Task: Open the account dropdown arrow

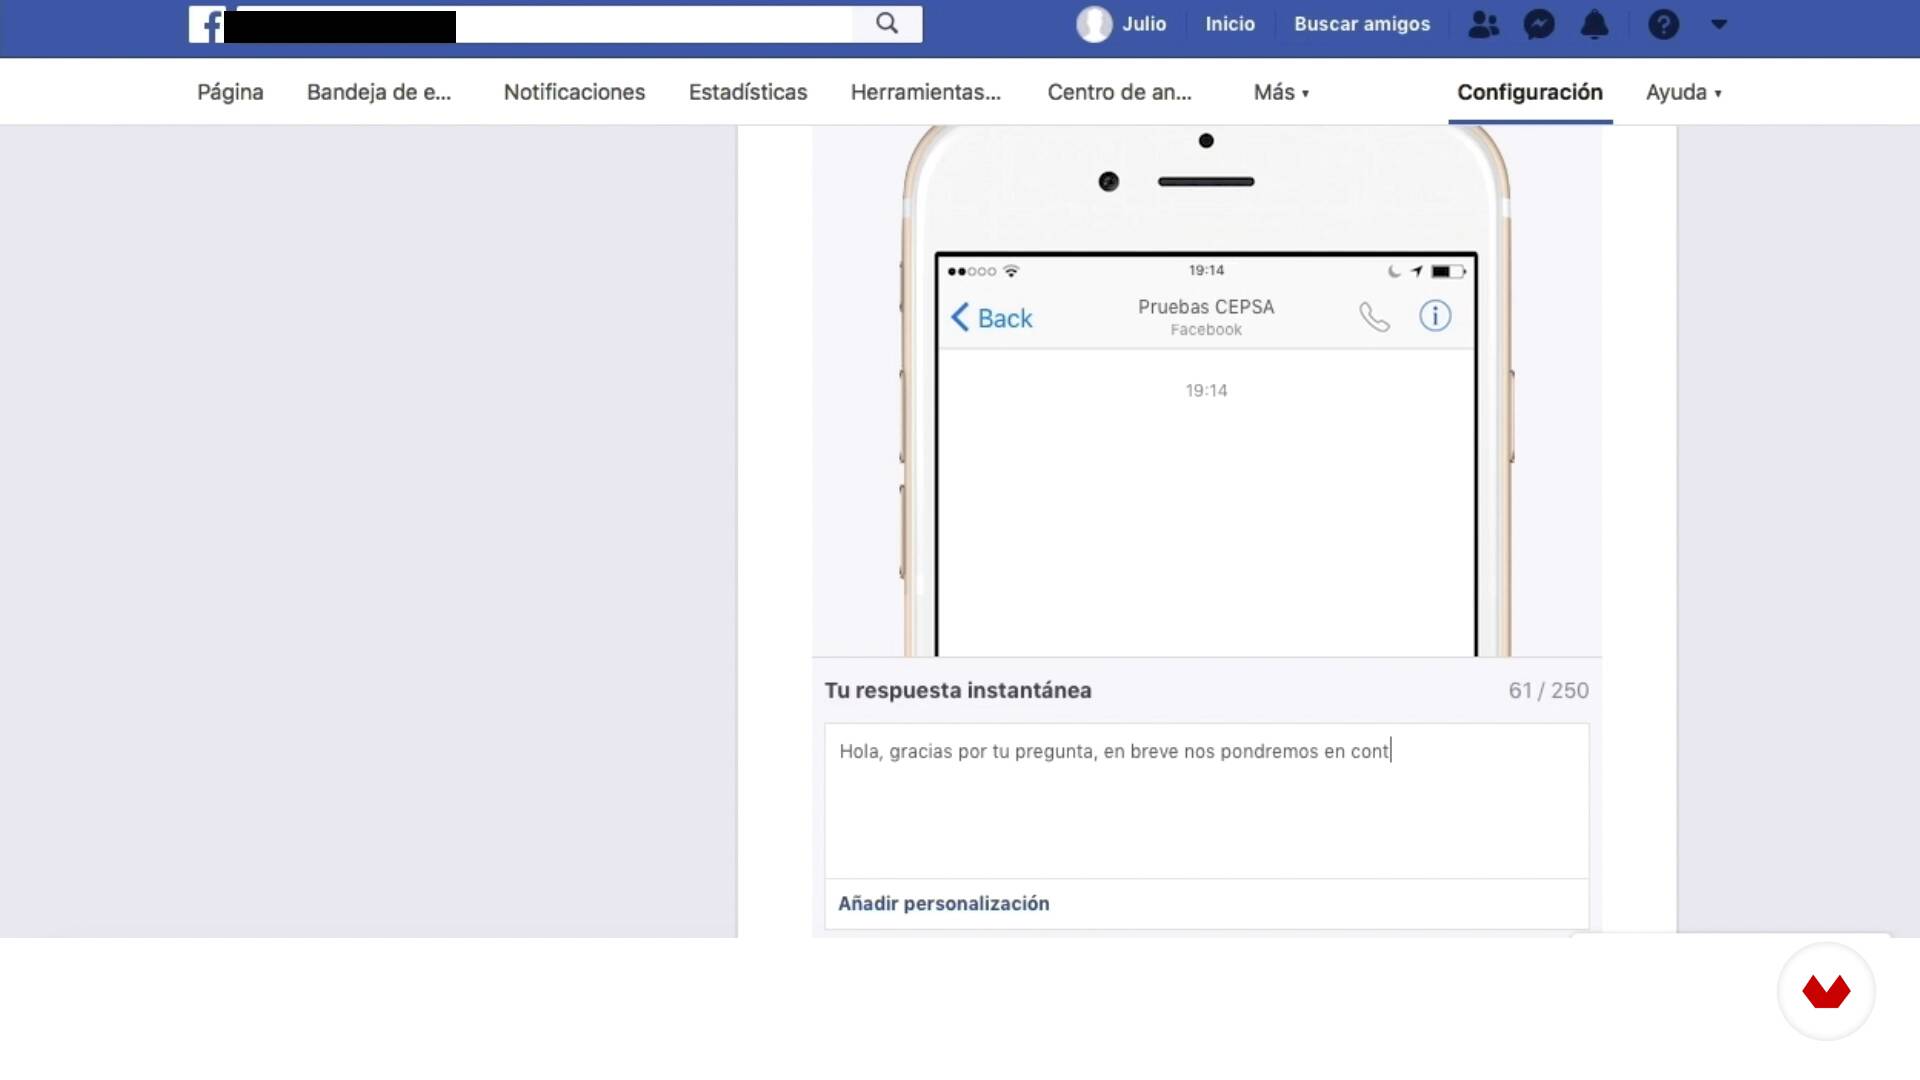Action: click(1719, 25)
